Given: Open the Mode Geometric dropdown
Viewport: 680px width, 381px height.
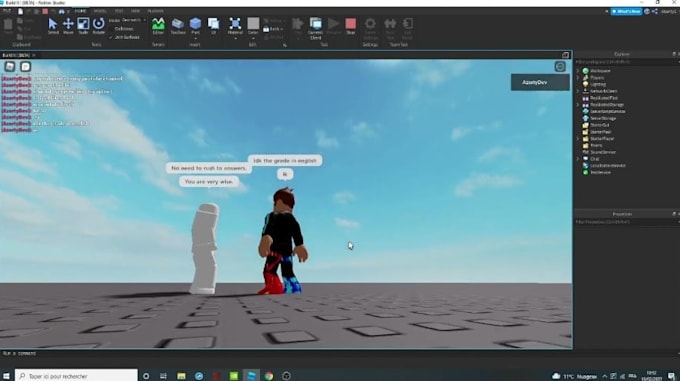Looking at the screenshot, I should point(133,20).
